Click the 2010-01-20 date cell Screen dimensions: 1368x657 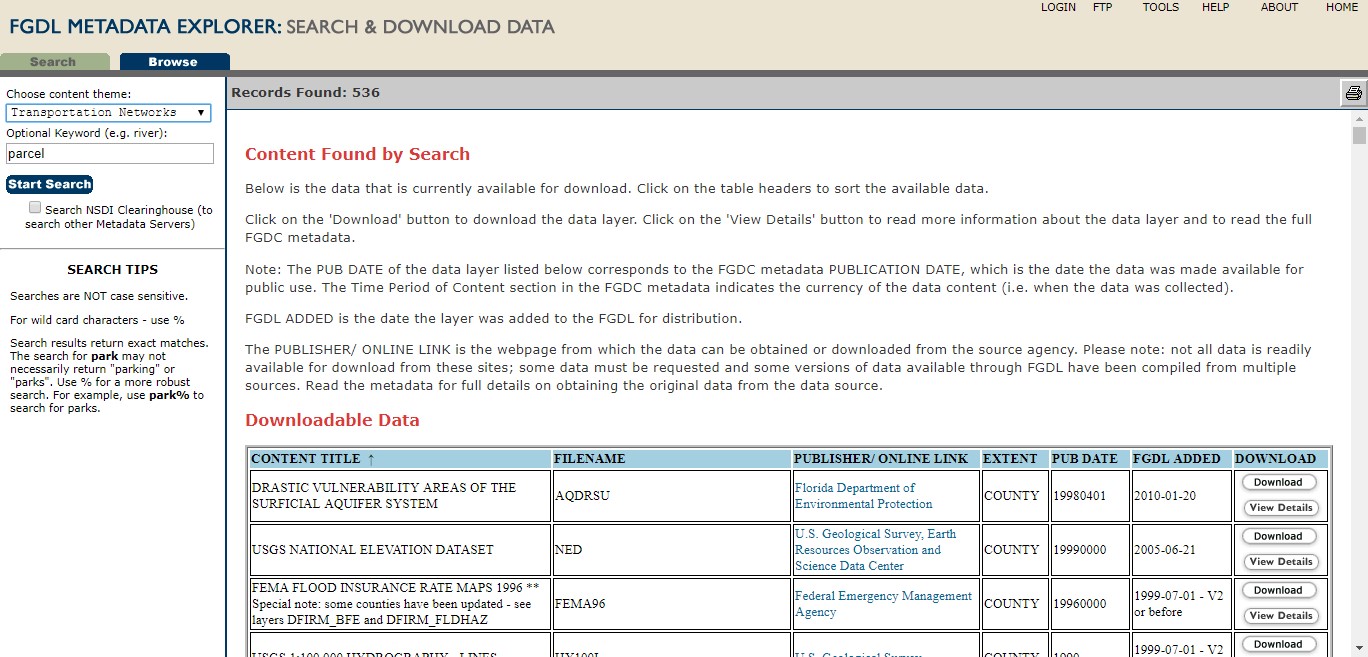tap(1181, 496)
